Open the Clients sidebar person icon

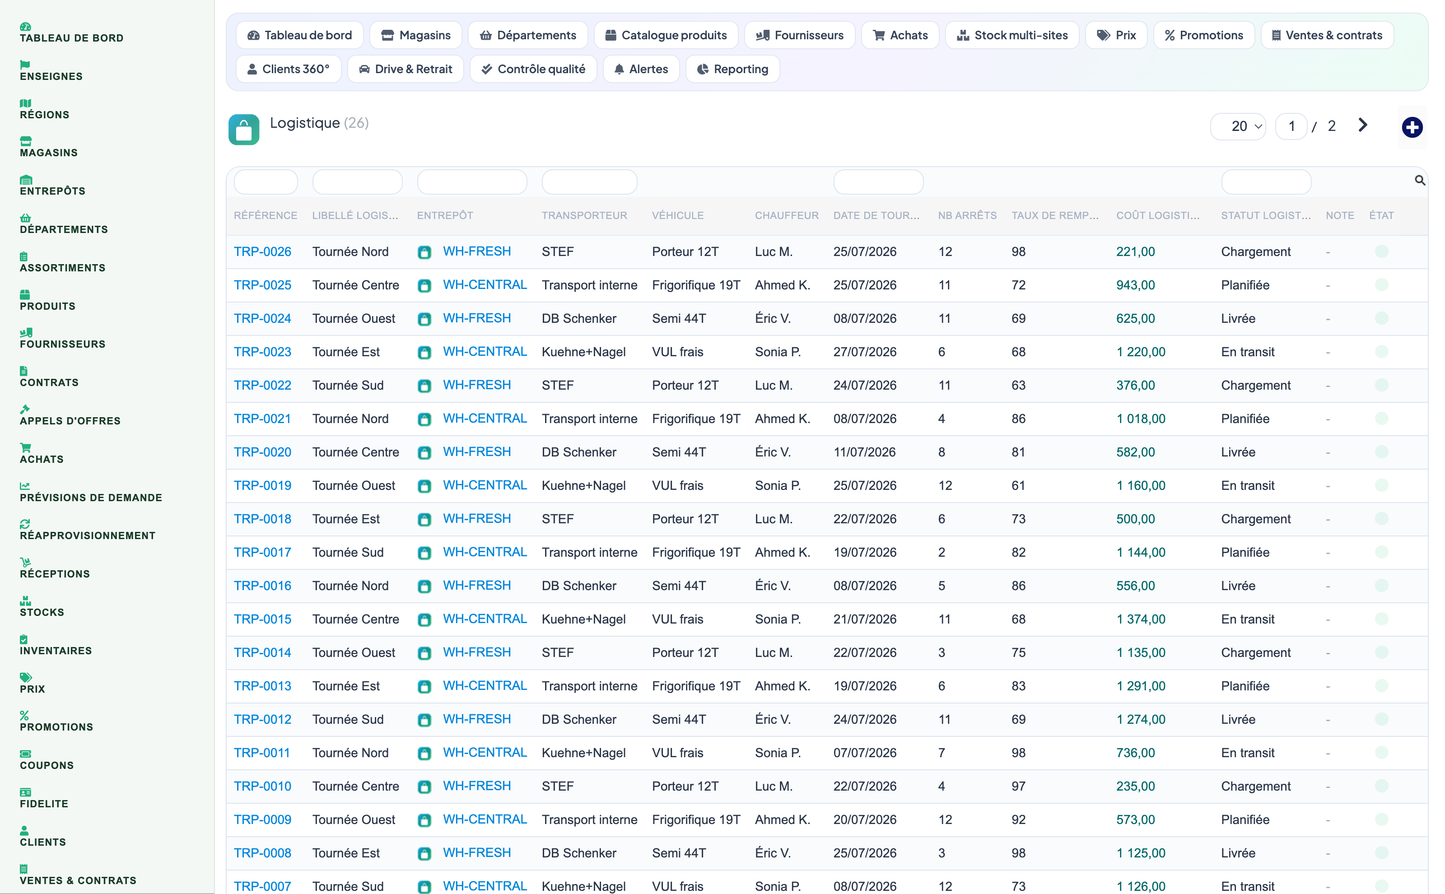point(24,831)
